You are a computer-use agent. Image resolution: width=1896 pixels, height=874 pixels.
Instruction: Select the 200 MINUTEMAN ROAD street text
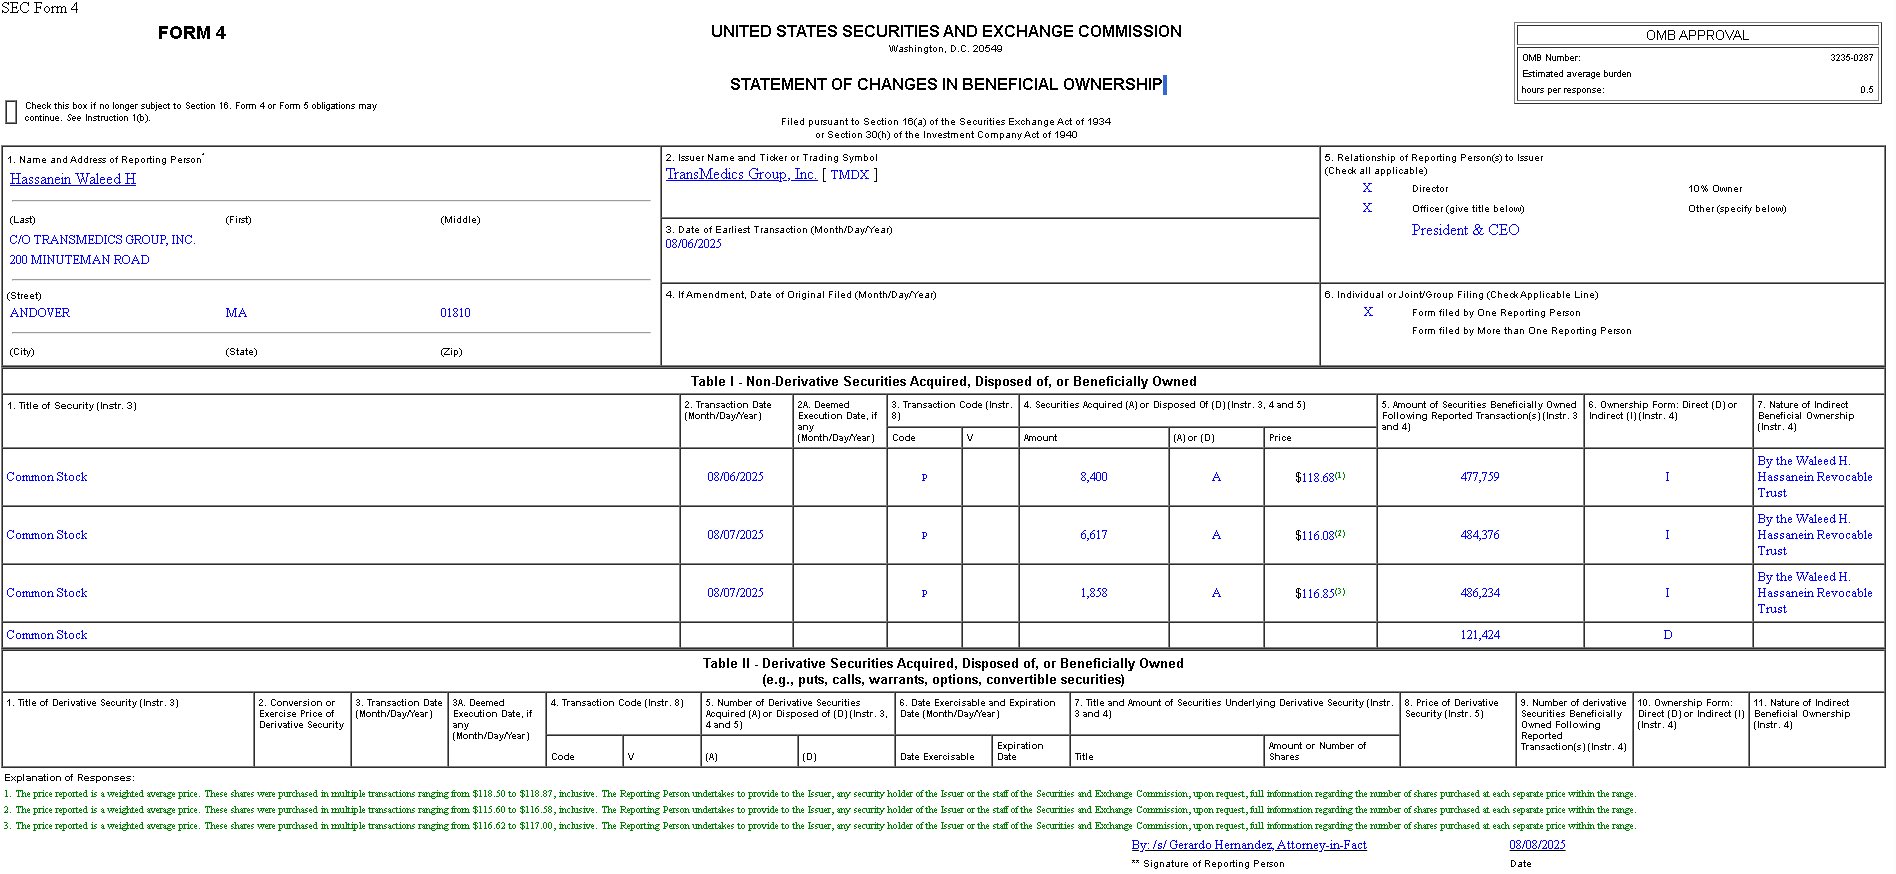[x=80, y=260]
